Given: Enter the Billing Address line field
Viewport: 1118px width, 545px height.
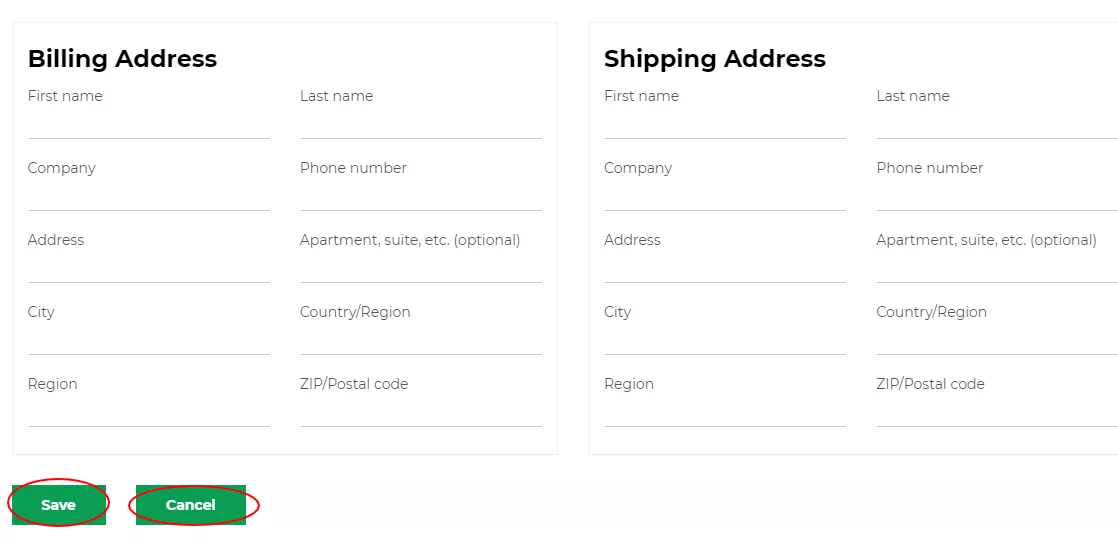Looking at the screenshot, I should tap(149, 268).
